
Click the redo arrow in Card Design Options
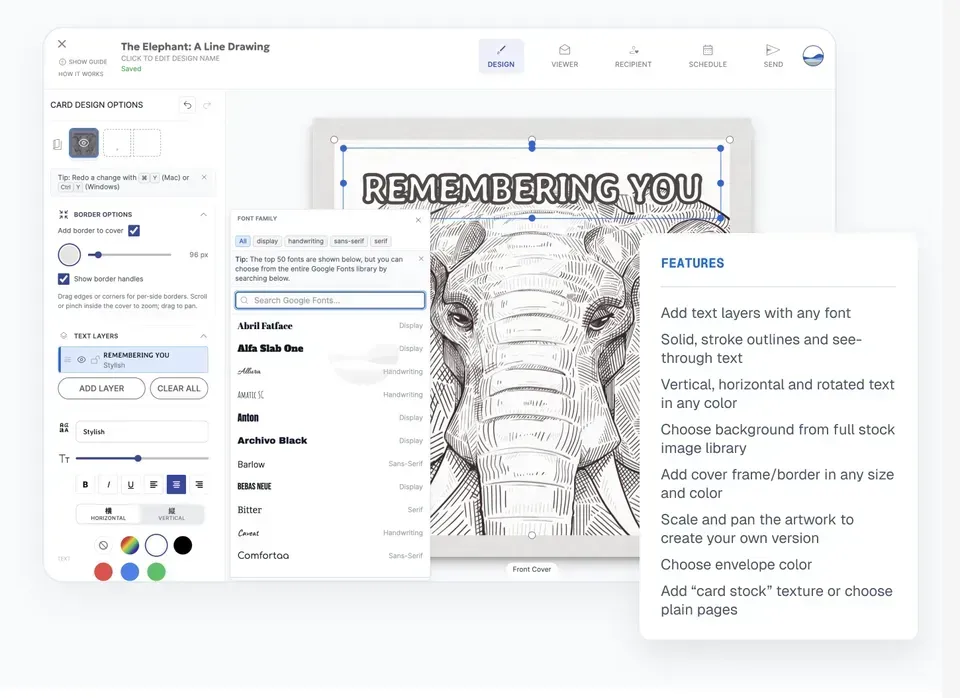click(208, 105)
